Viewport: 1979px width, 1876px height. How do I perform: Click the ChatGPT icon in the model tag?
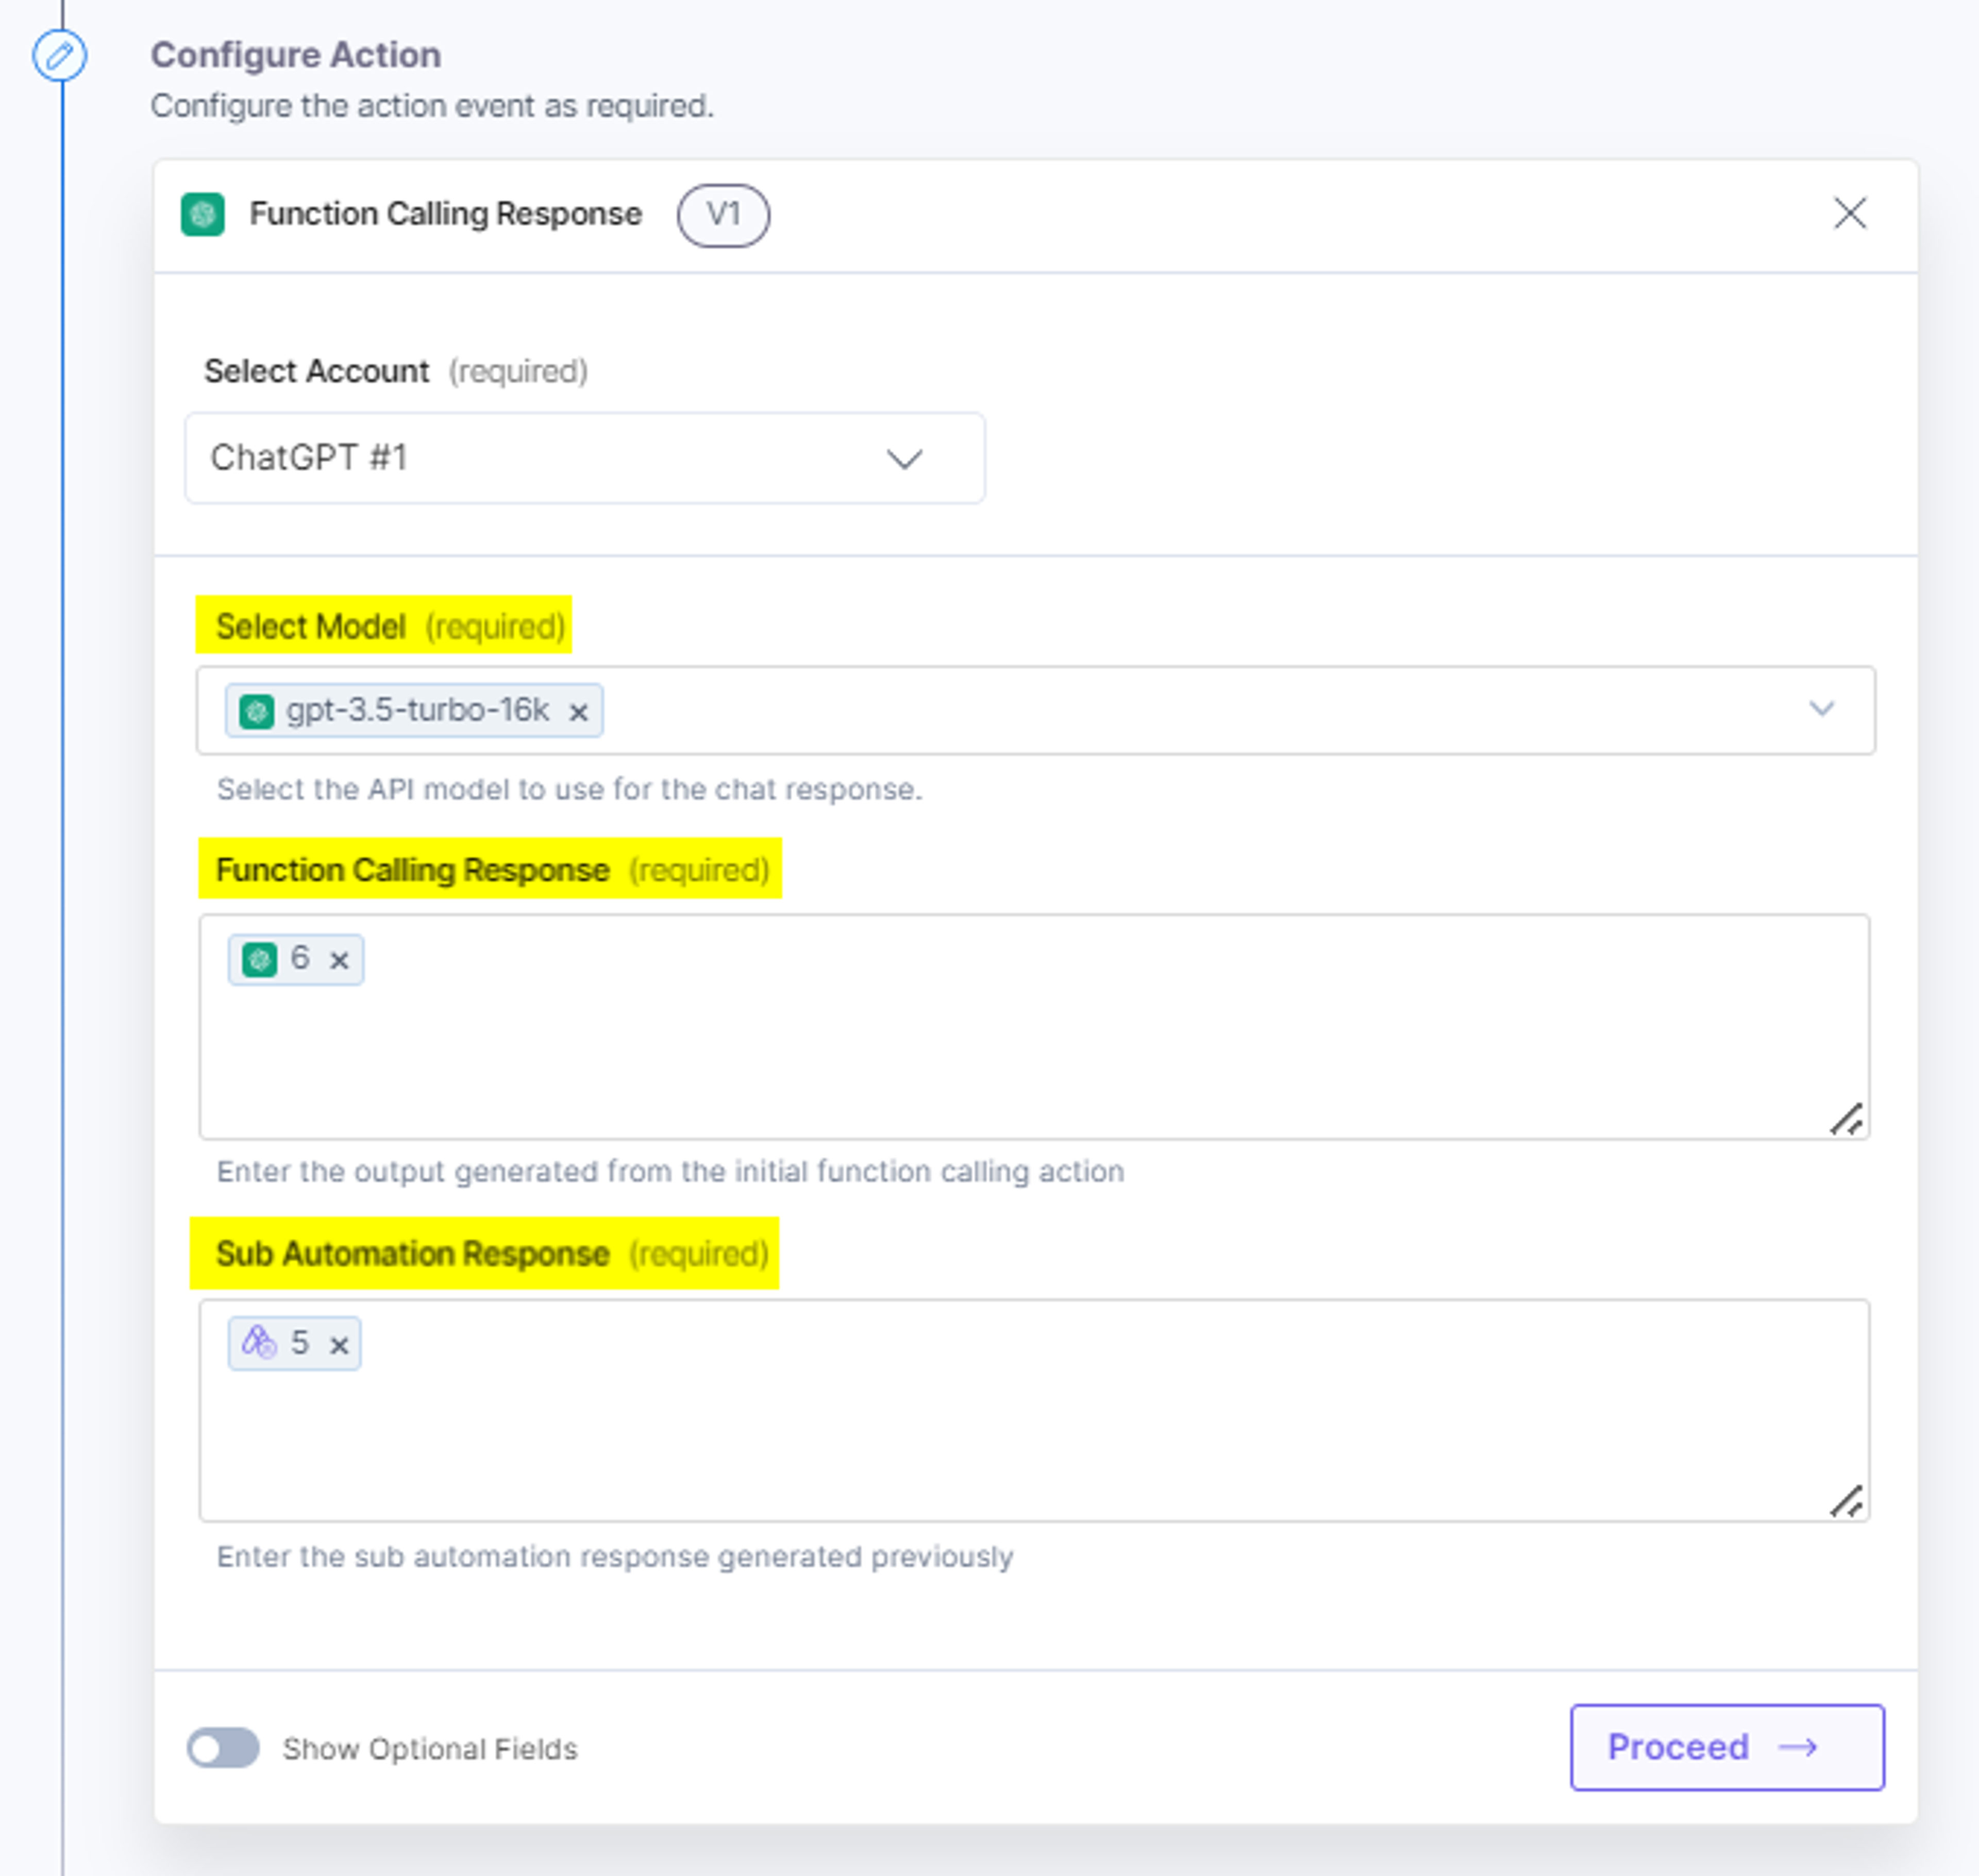click(x=256, y=711)
